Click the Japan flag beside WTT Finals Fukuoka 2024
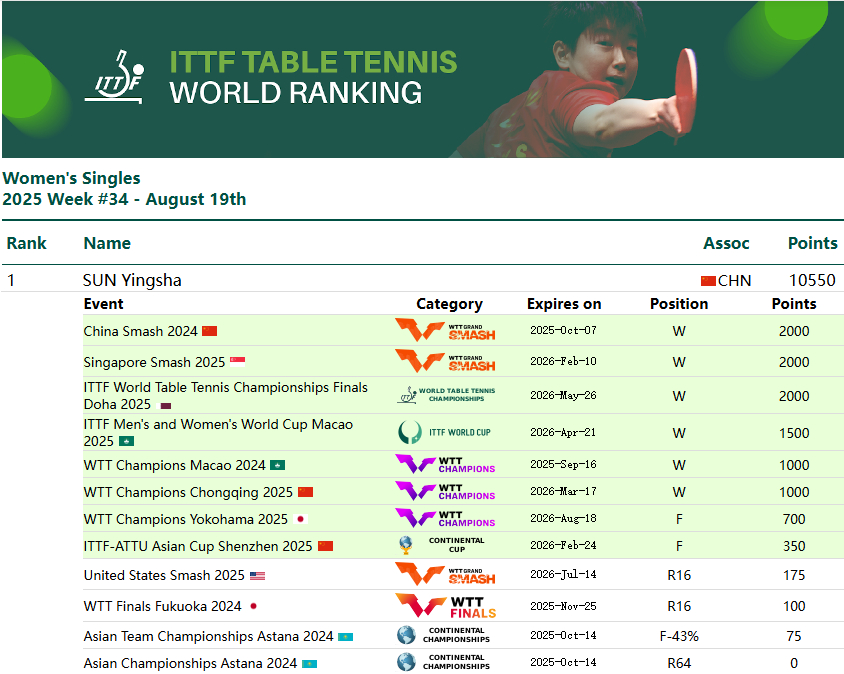Screen dimensions: 844x674 point(253,606)
